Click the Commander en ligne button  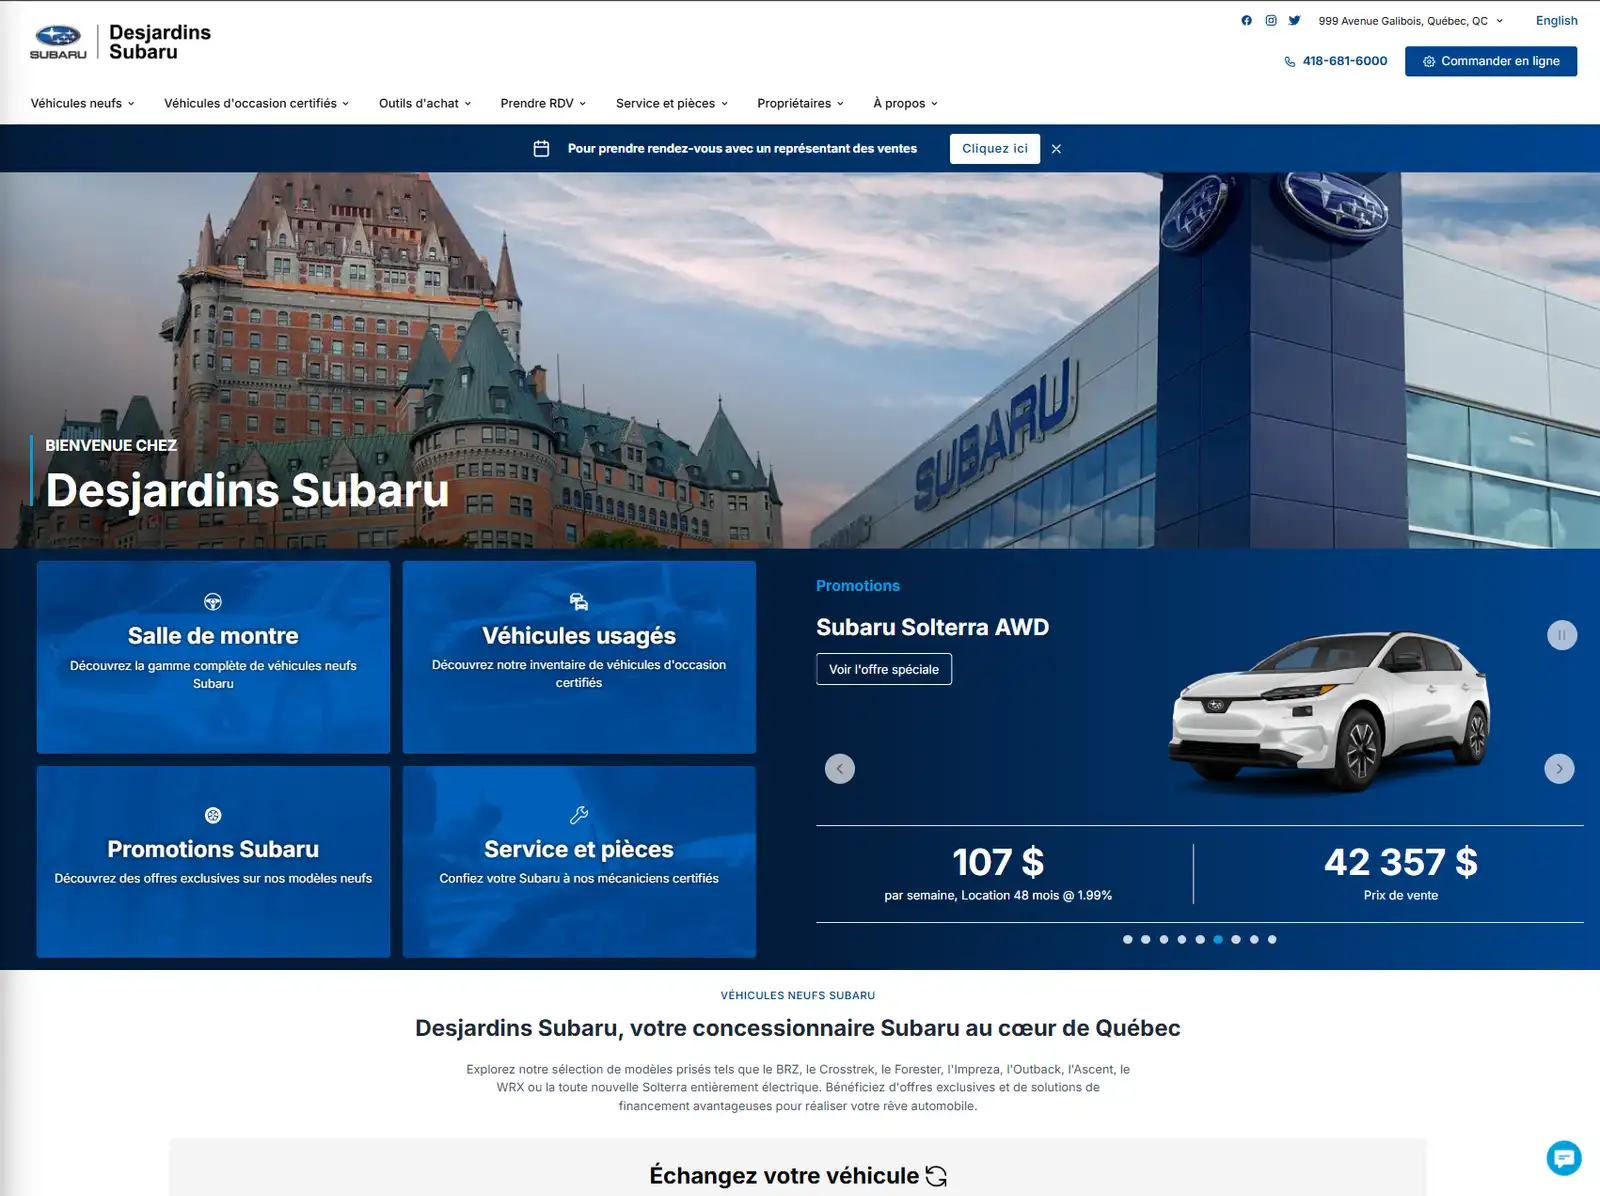pyautogui.click(x=1491, y=61)
